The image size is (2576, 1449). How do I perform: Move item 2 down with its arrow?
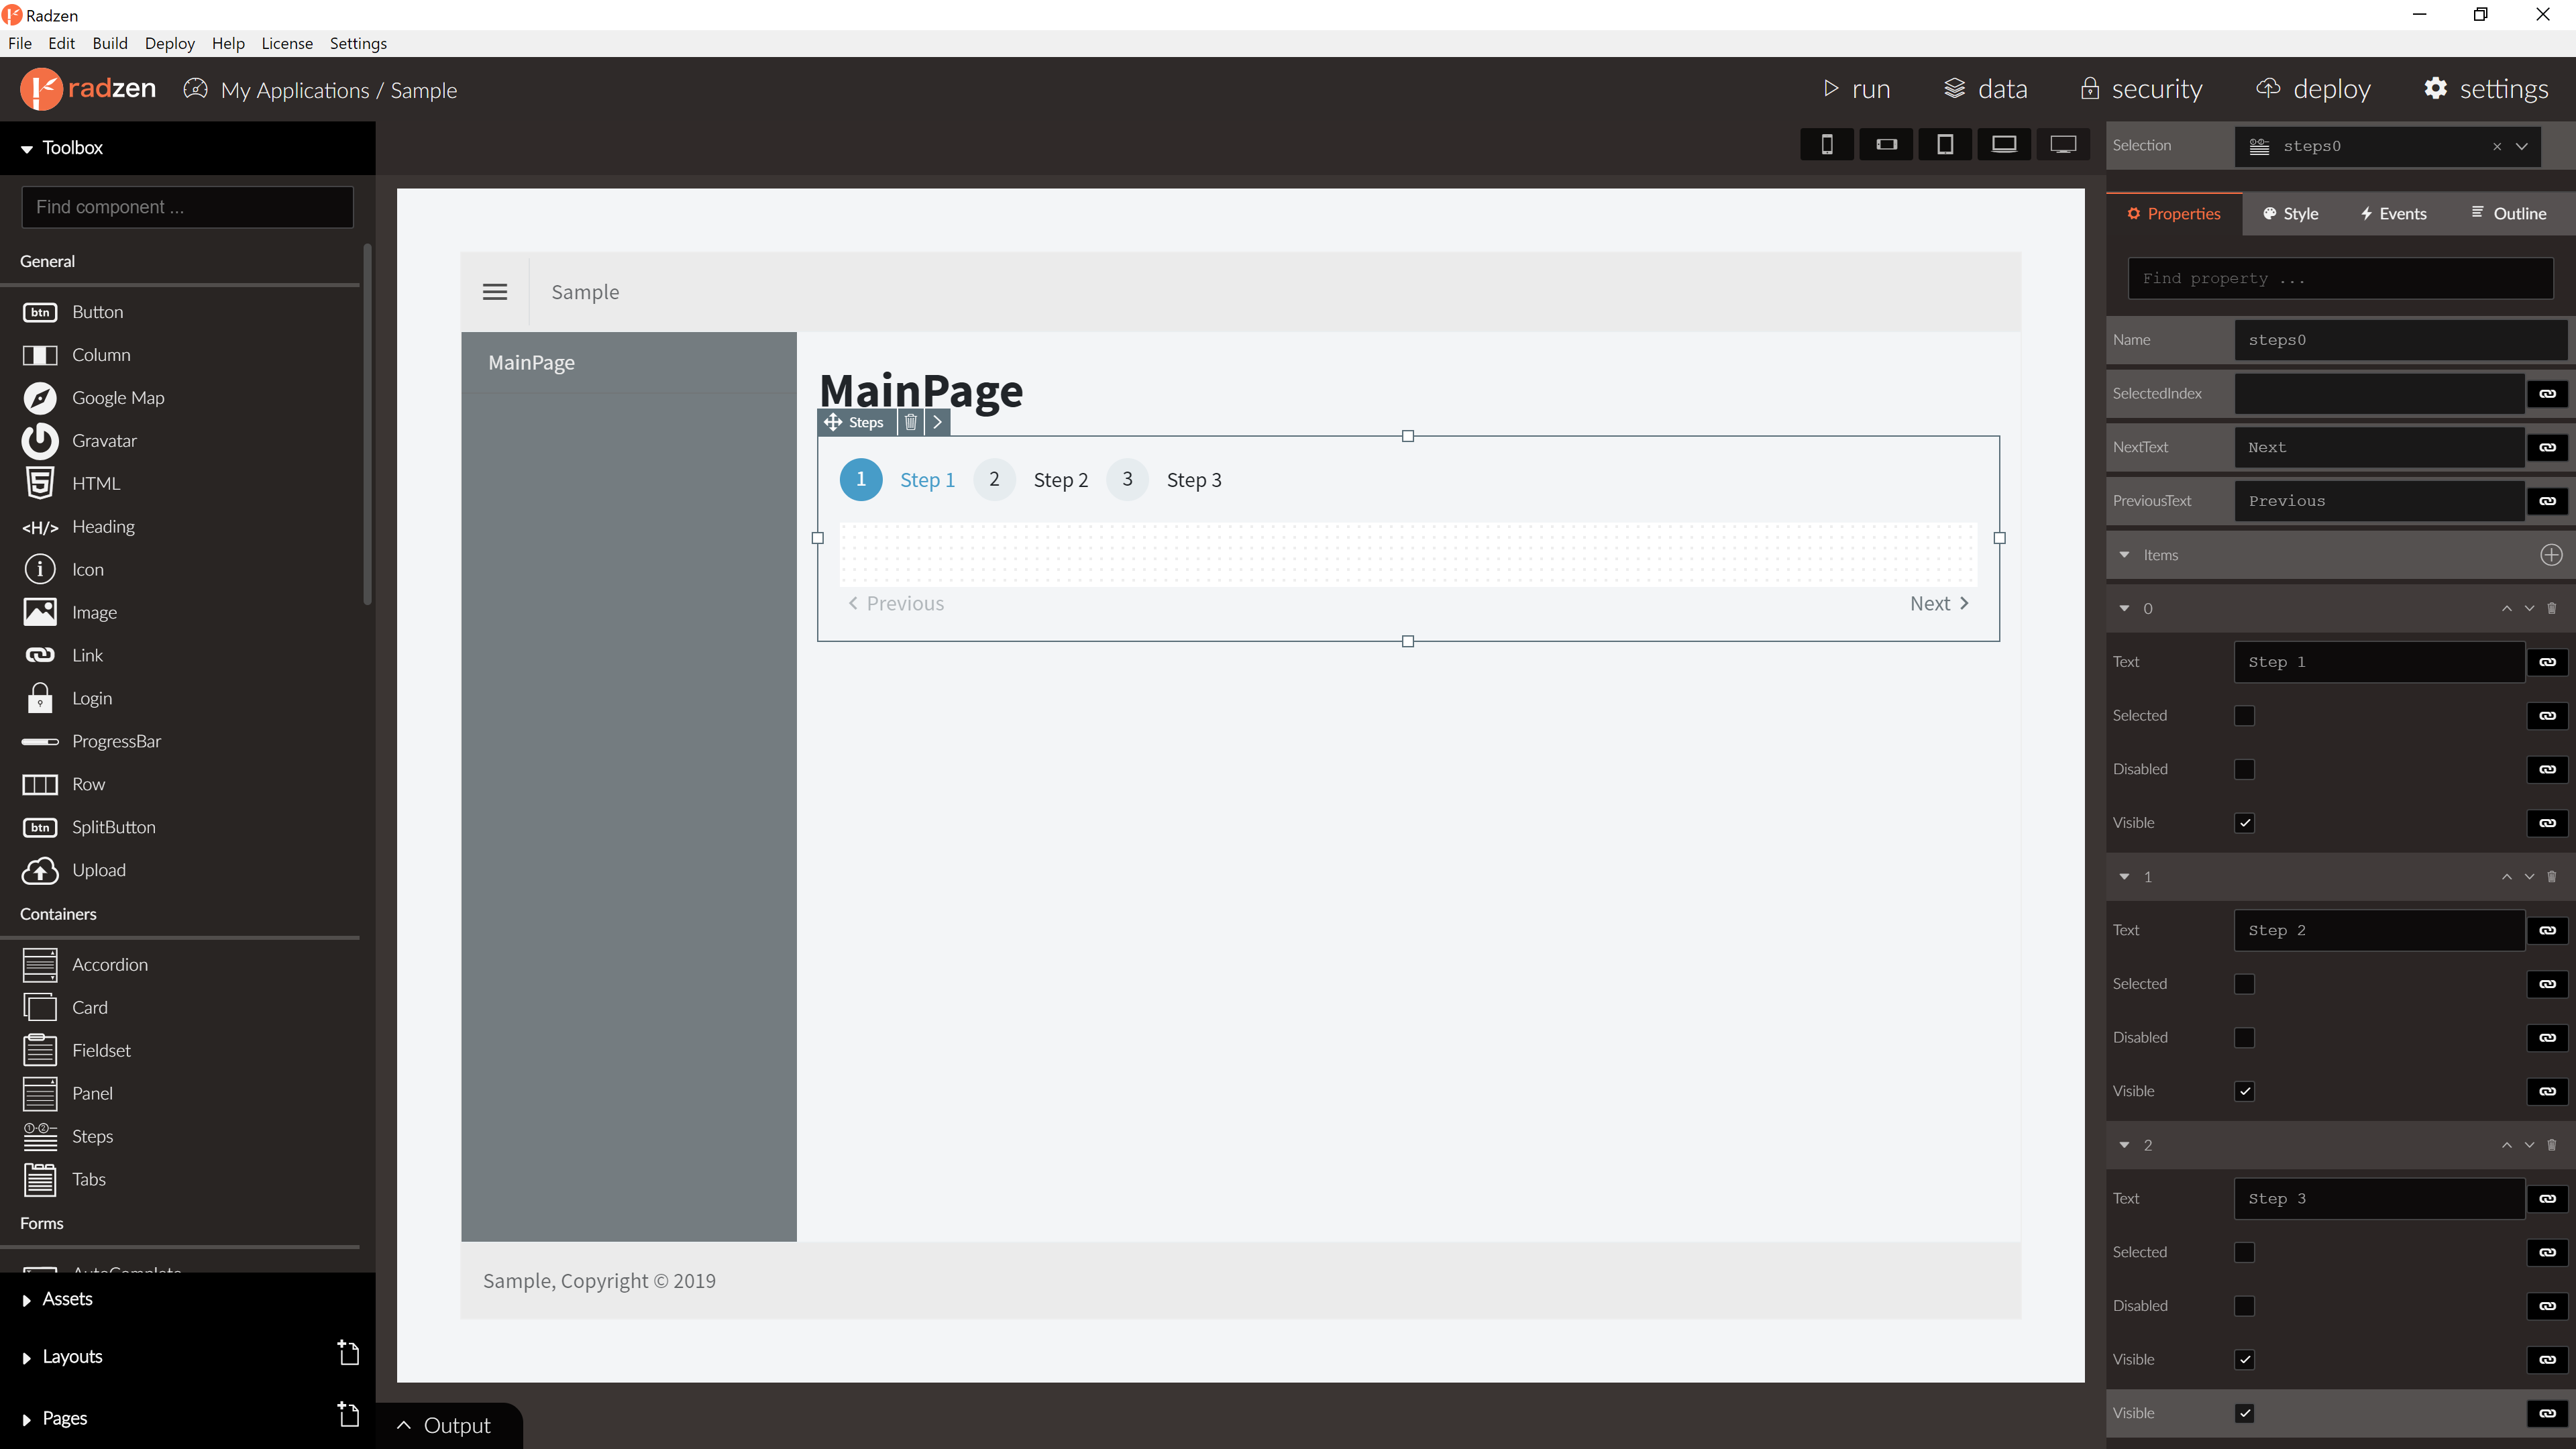[2529, 1145]
